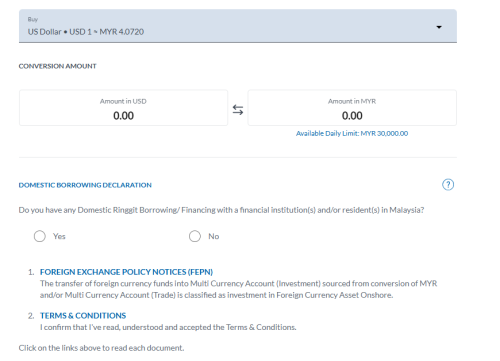Viewport: 500px width, 361px height.
Task: Click the Buy label in currency selector
Action: click(33, 19)
